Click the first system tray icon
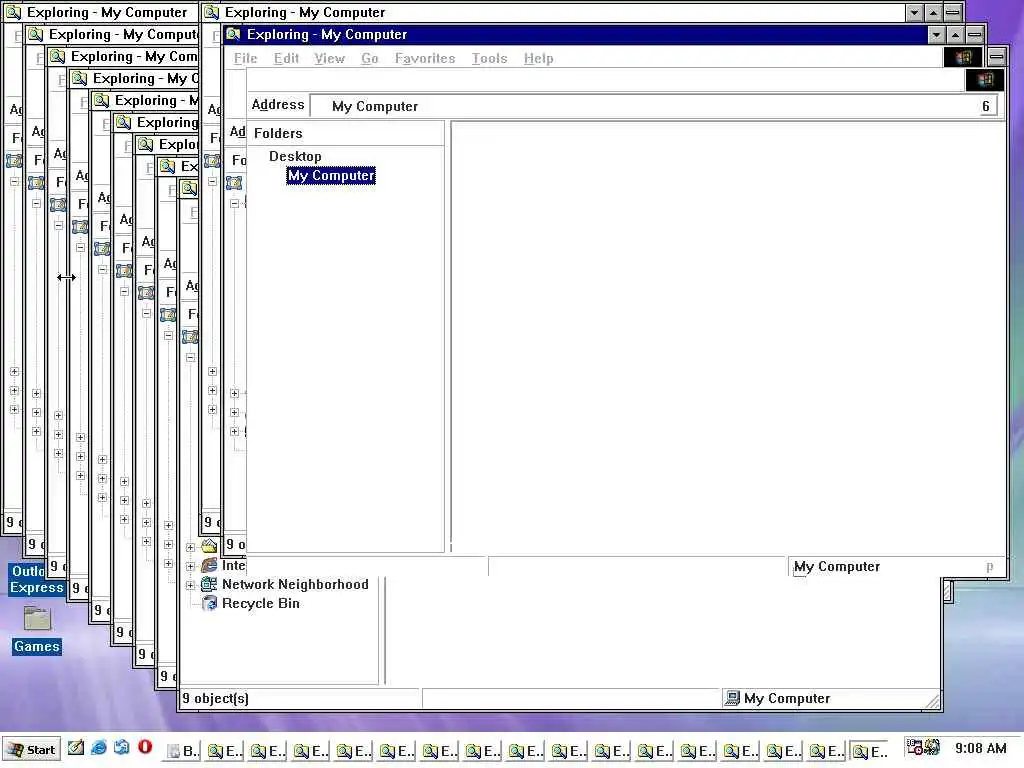This screenshot has height=768, width=1024. click(914, 747)
